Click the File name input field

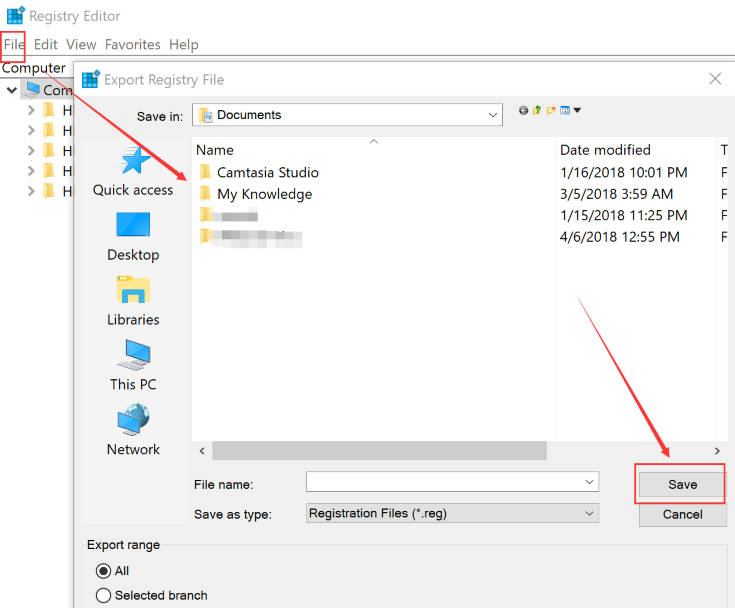pos(444,482)
